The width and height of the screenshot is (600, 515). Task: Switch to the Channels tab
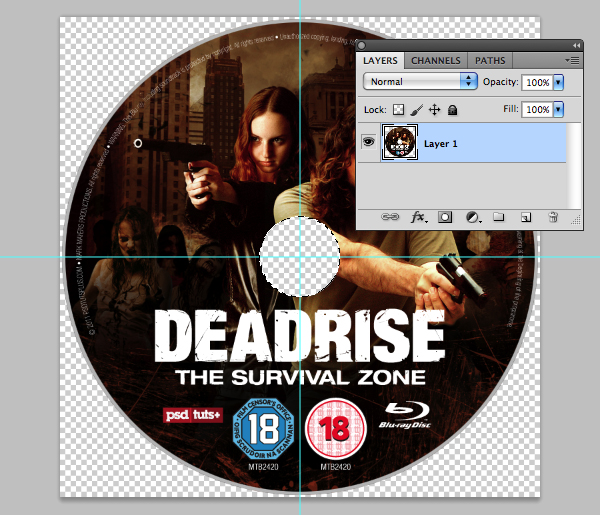tap(436, 61)
